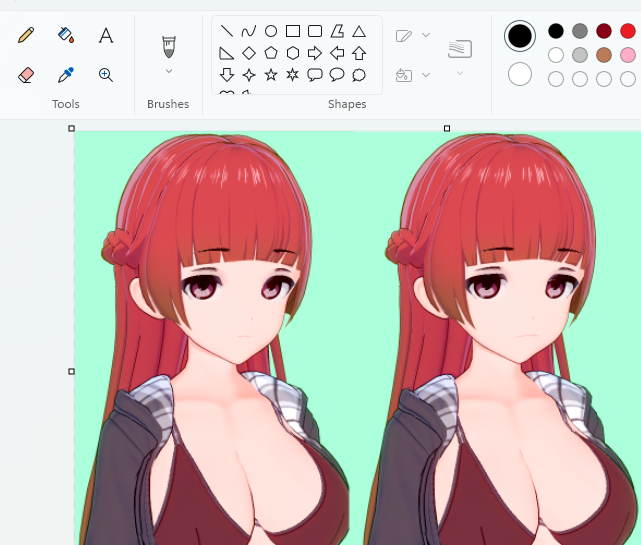Pick the Five-point star shape
641x545 pixels.
point(271,75)
